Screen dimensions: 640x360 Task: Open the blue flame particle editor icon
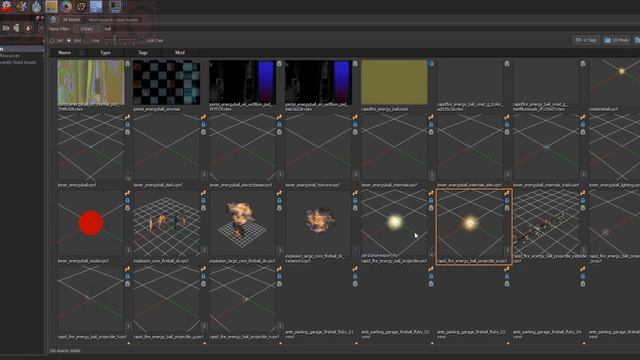pos(36,6)
